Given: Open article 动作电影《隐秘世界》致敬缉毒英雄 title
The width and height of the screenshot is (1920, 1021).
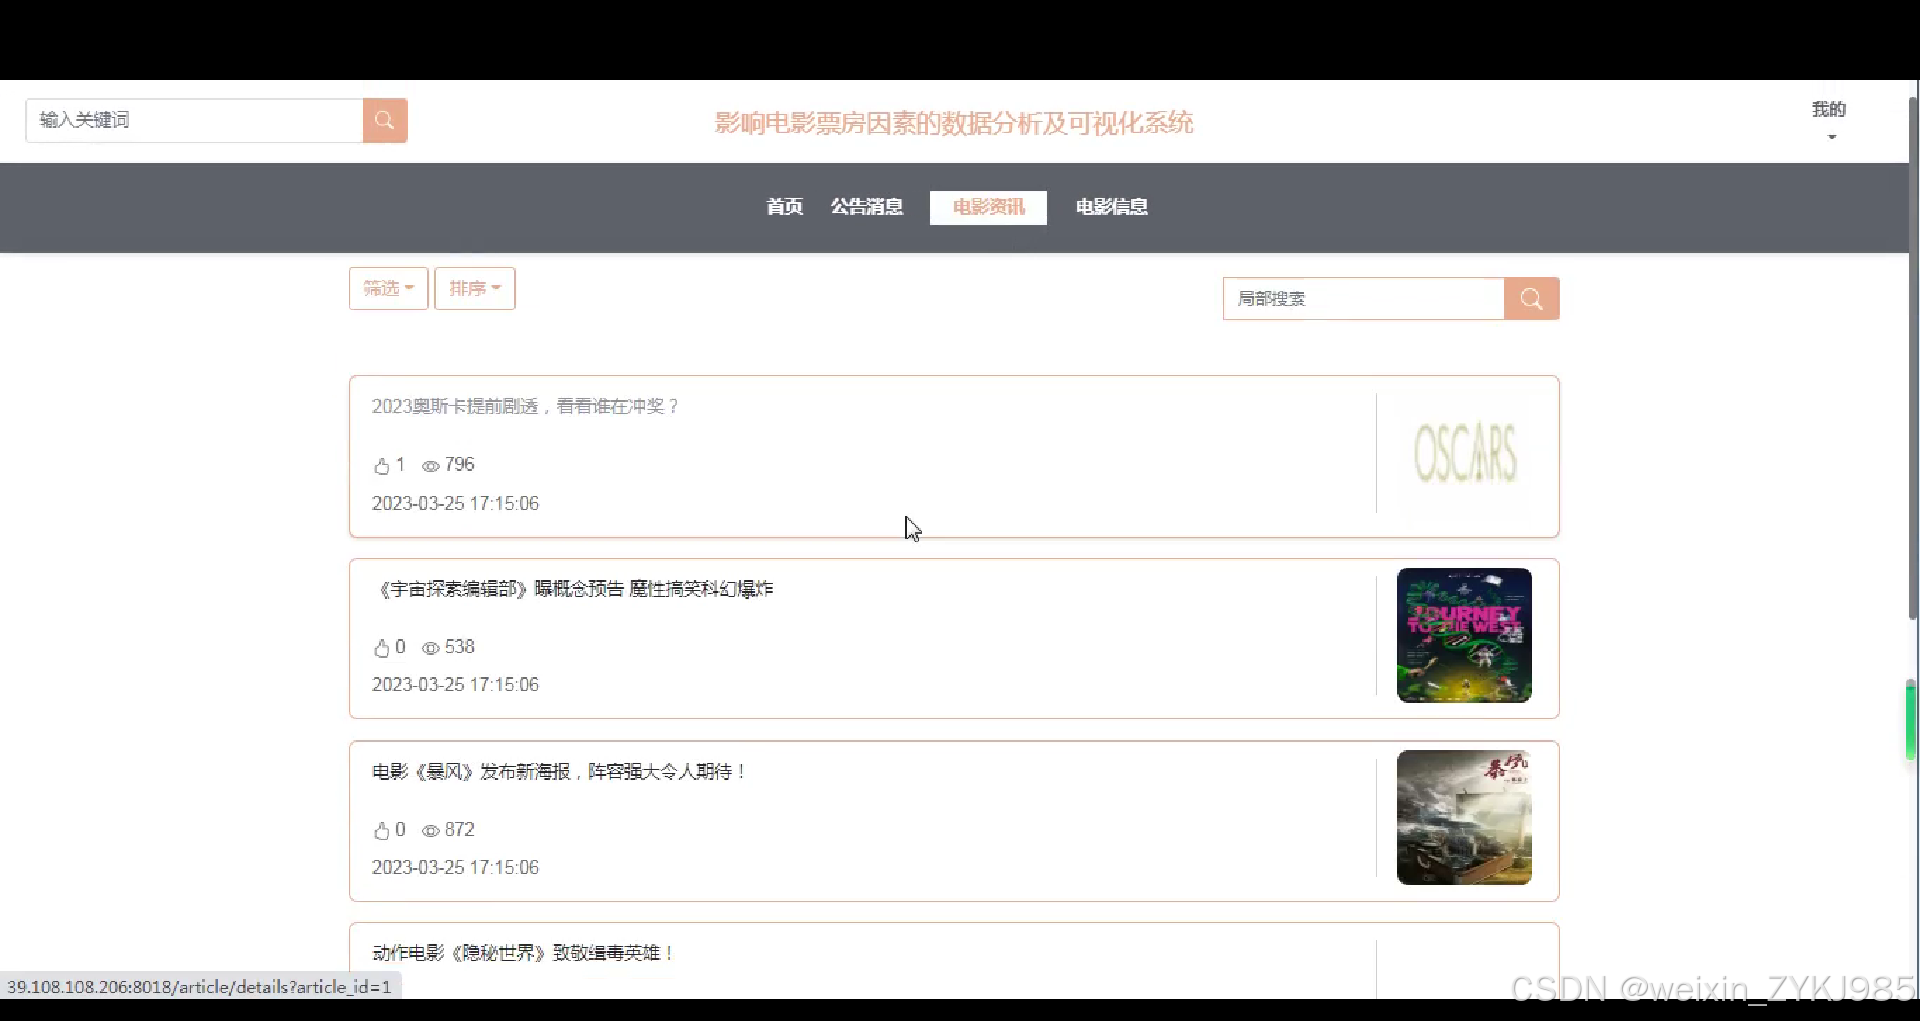Looking at the screenshot, I should (523, 953).
